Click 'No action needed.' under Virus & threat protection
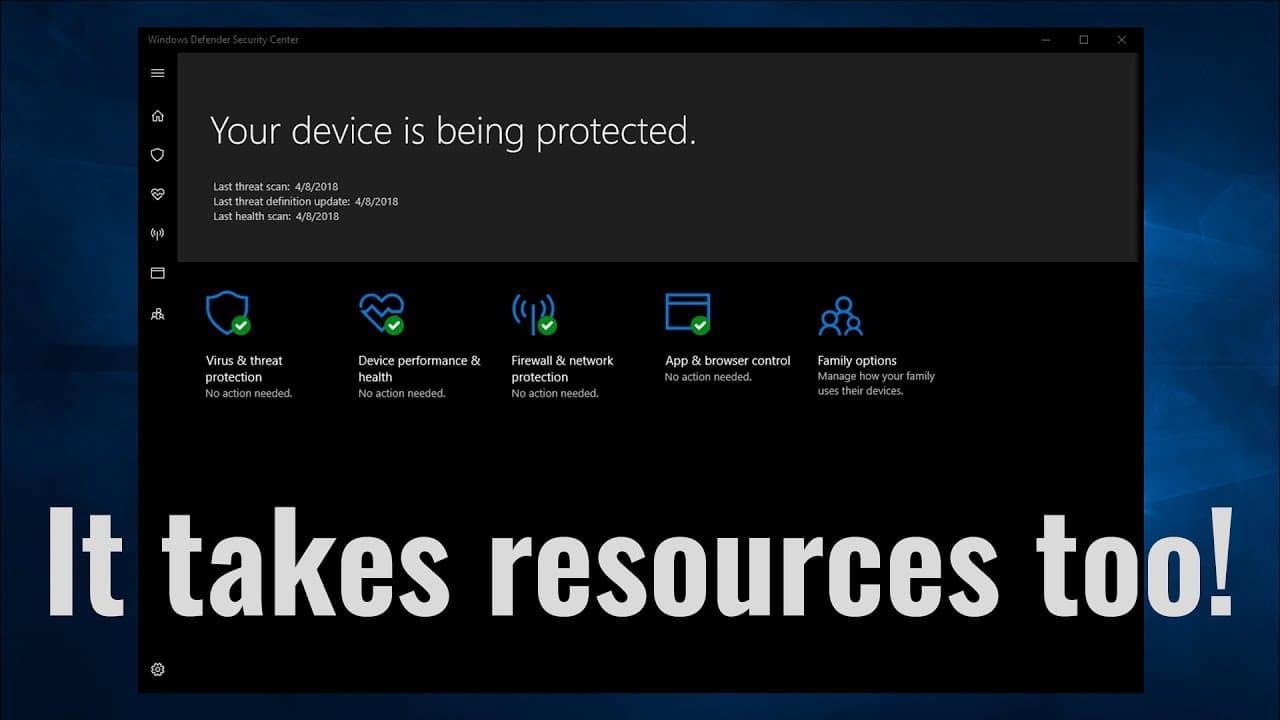 tap(249, 394)
